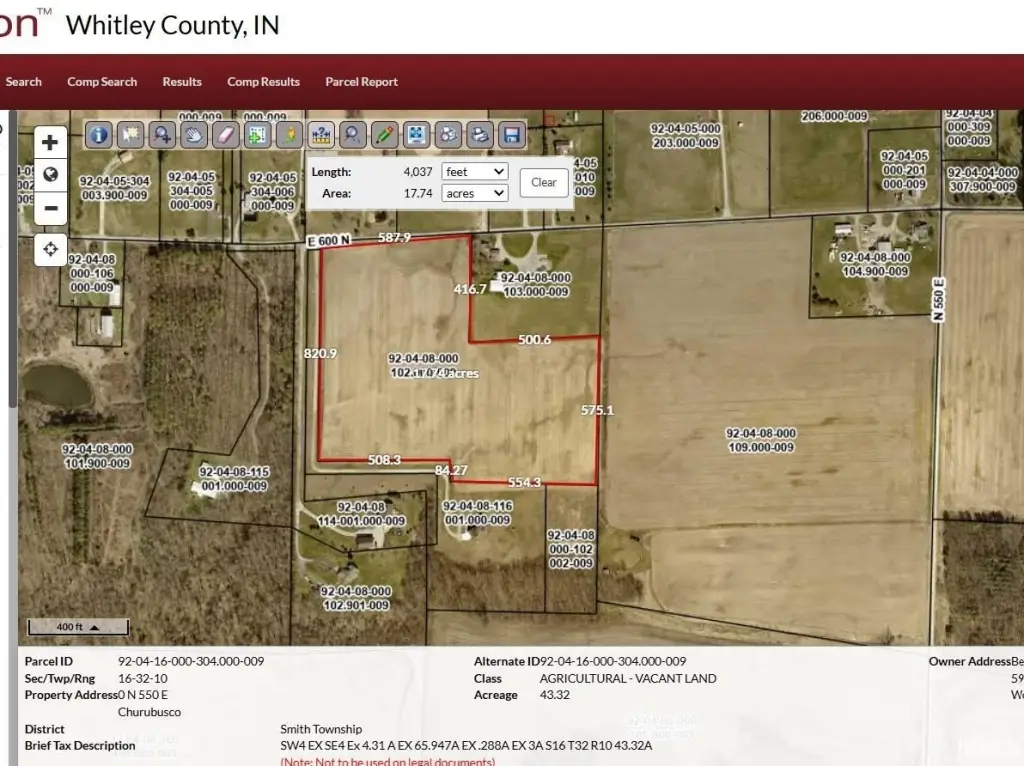Open the Comp Search tab
This screenshot has width=1024, height=766.
[102, 82]
